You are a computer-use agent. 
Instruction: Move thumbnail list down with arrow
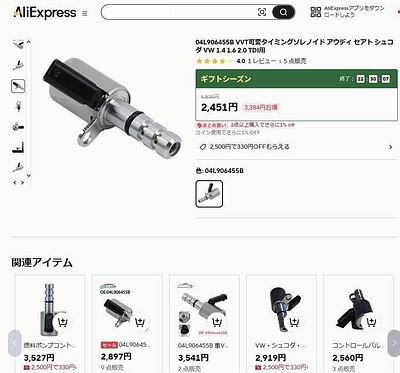point(29,175)
